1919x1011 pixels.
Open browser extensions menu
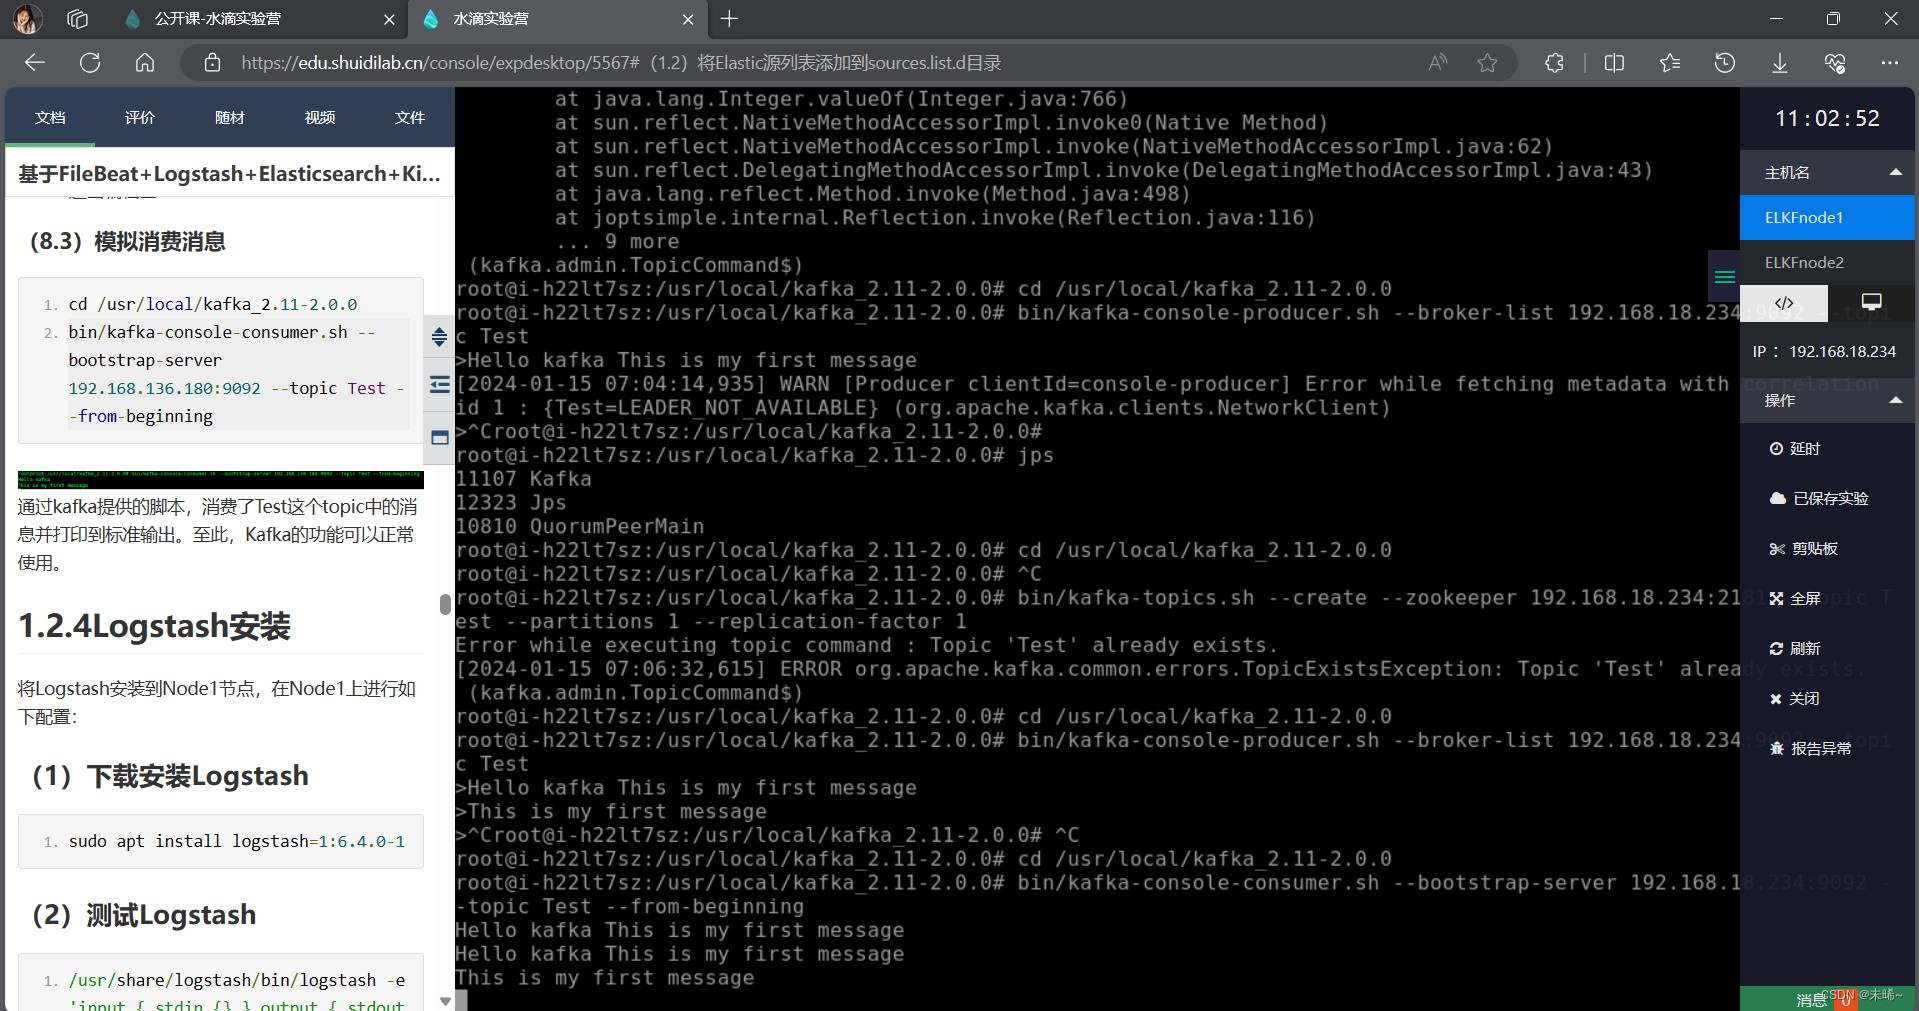click(x=1554, y=63)
